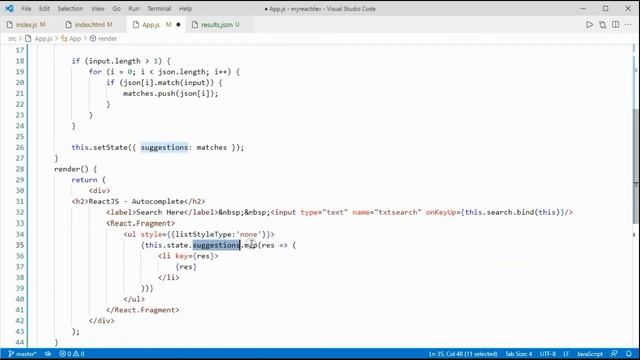Open the View menu
The width and height of the screenshot is (640, 360).
coord(98,9)
